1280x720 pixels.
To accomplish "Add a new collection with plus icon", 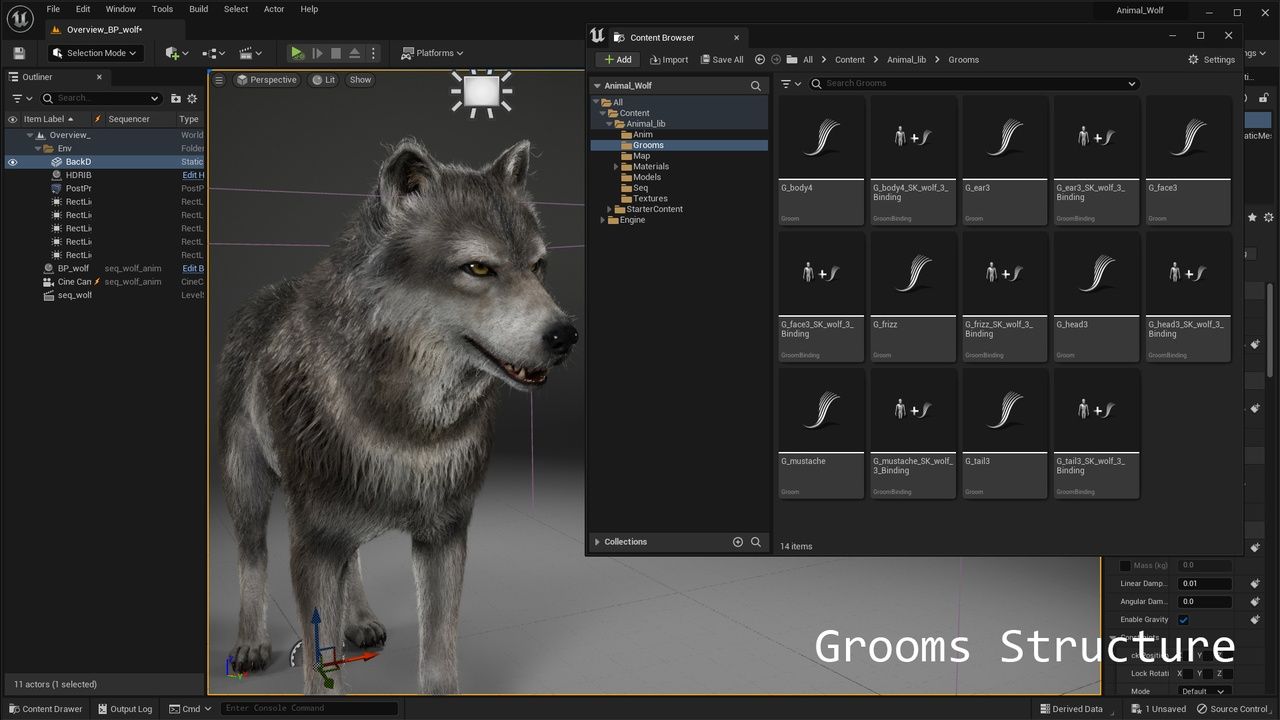I will click(x=738, y=542).
